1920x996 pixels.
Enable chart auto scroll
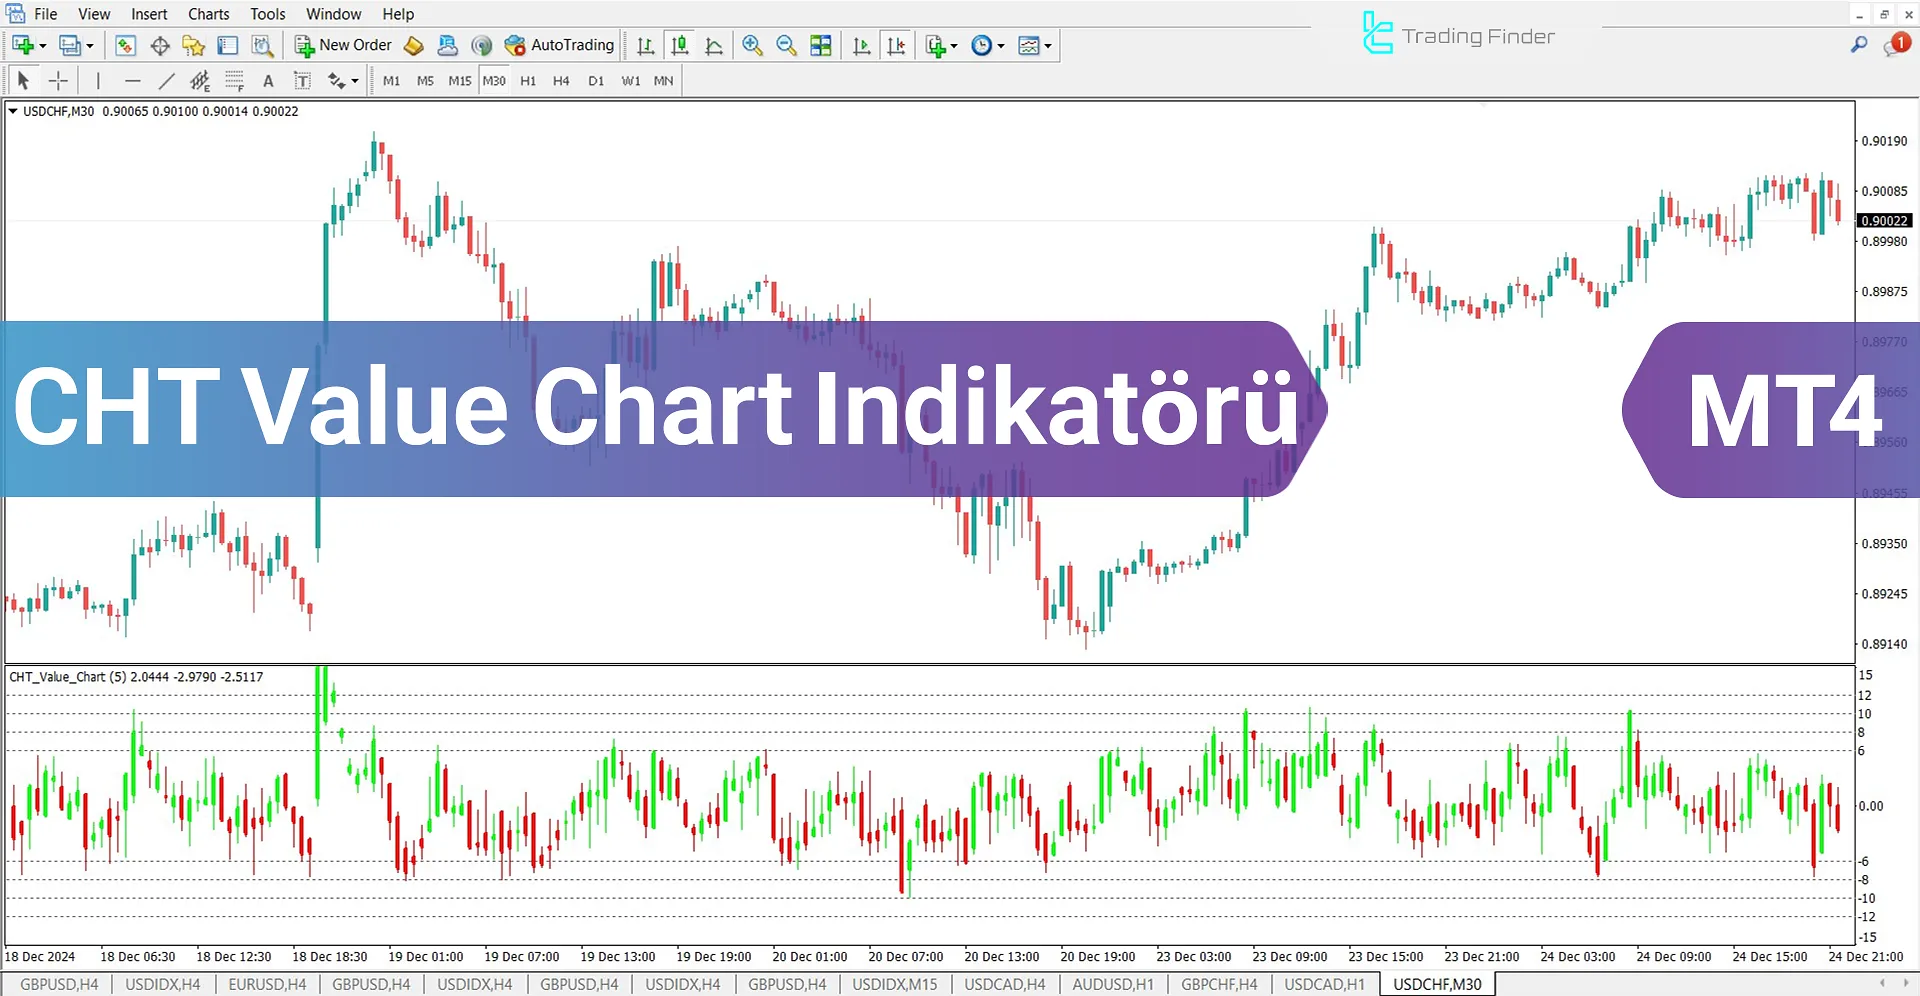(x=861, y=45)
